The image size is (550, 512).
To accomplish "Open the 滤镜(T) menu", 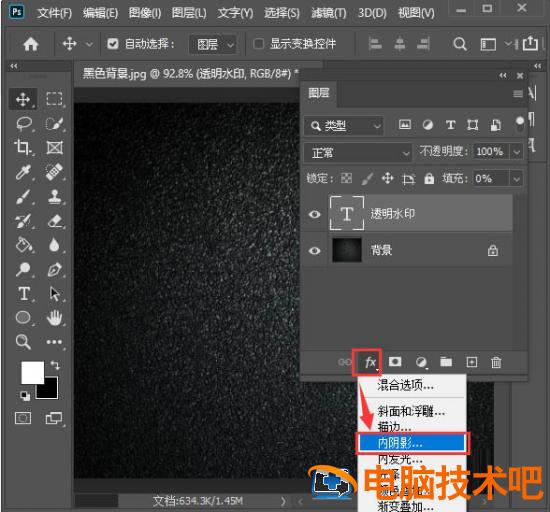I will [329, 13].
